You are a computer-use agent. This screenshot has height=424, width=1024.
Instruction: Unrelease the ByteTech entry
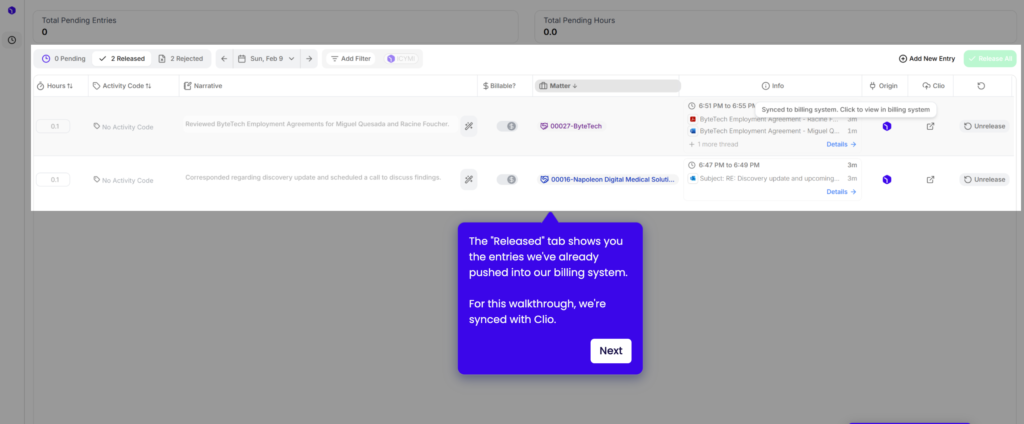[984, 126]
